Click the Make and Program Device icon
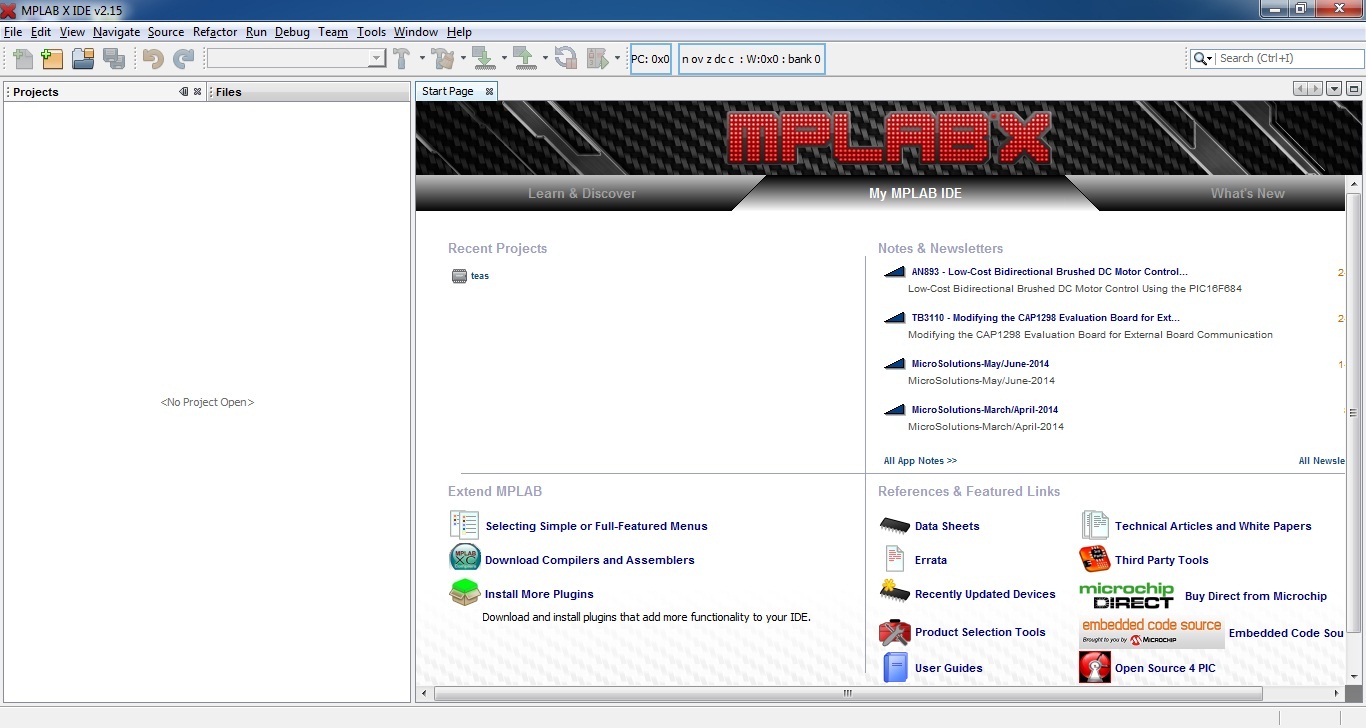Image resolution: width=1366 pixels, height=728 pixels. 483,59
